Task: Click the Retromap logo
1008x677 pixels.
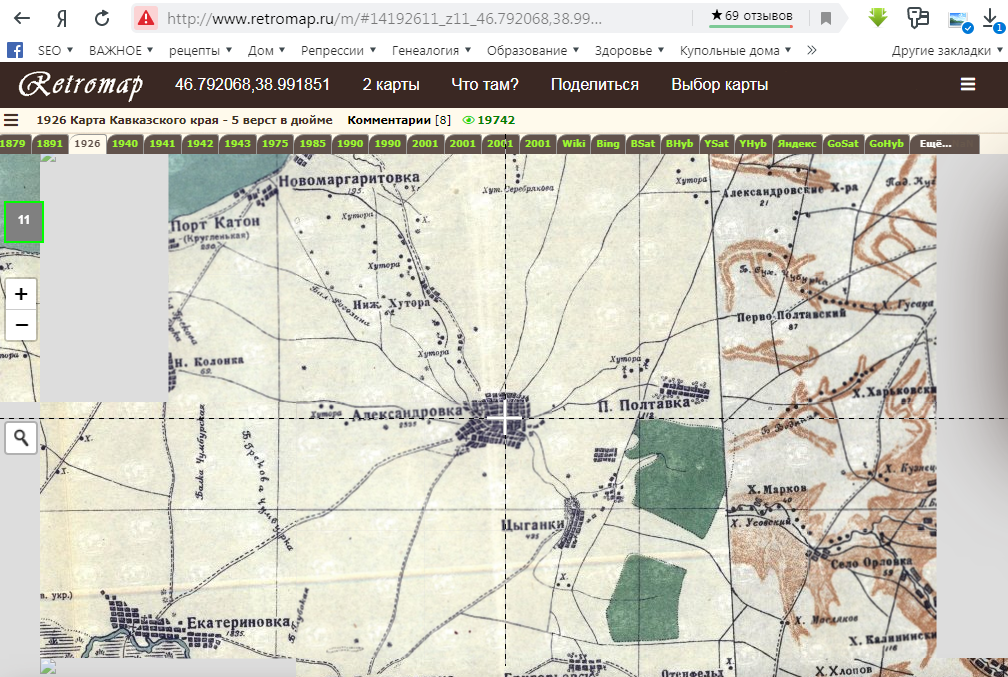Action: pyautogui.click(x=81, y=85)
